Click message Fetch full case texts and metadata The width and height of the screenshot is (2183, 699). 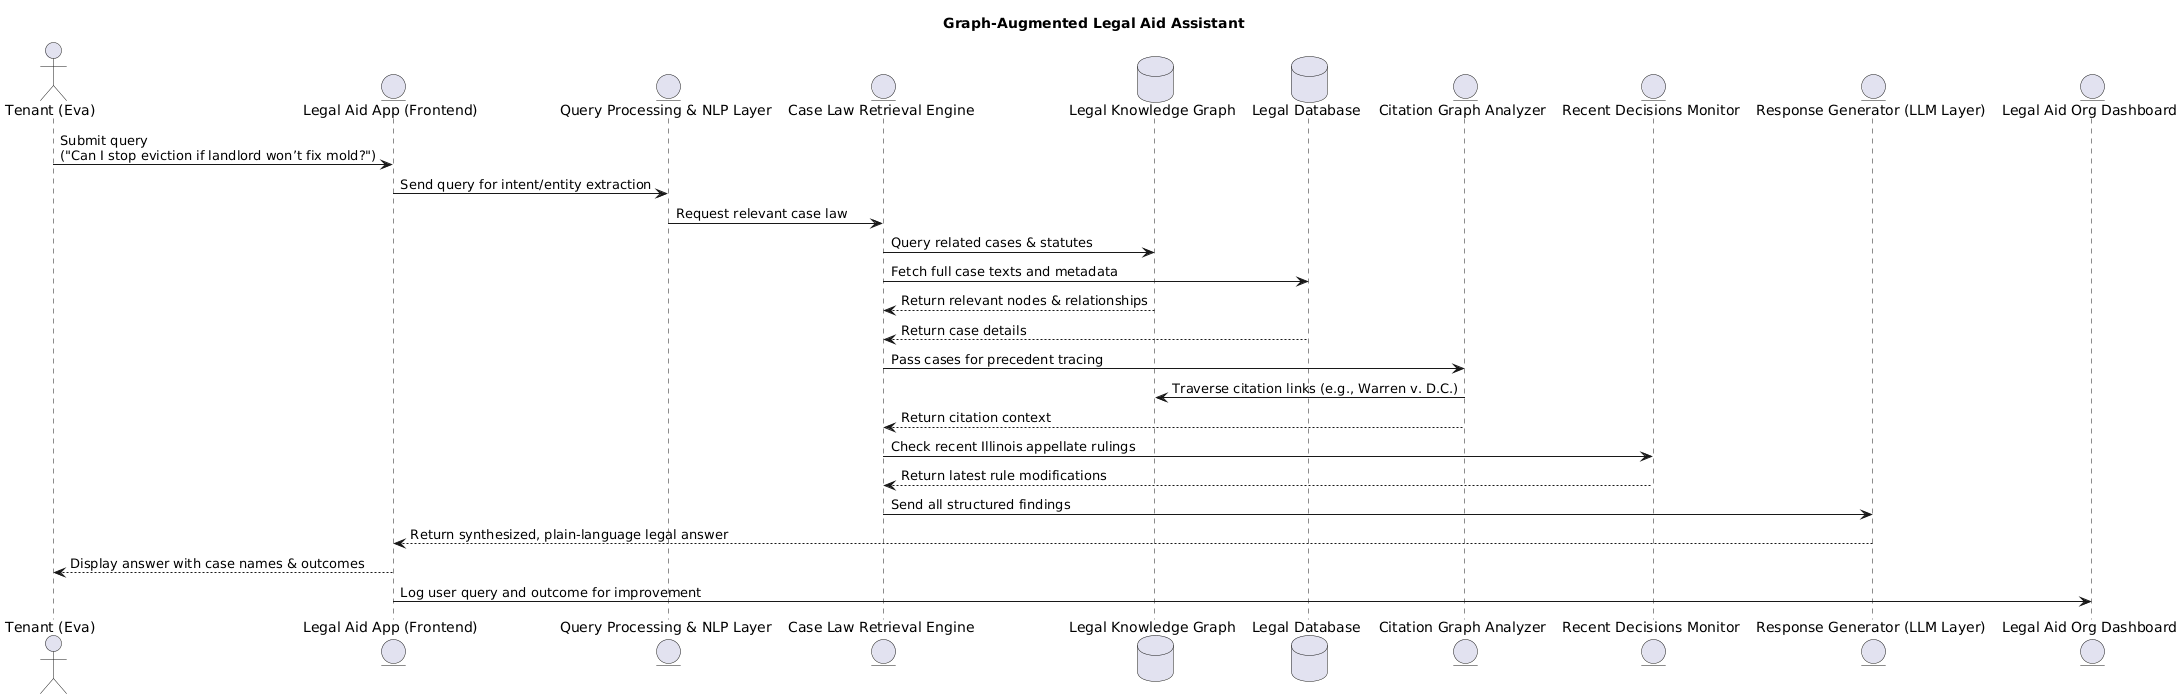pyautogui.click(x=1004, y=272)
